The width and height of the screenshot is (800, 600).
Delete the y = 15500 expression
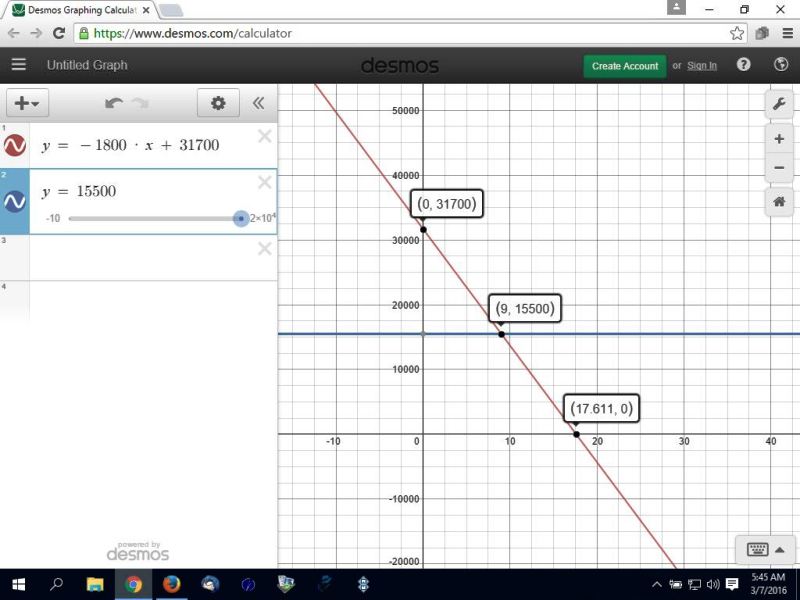(264, 182)
